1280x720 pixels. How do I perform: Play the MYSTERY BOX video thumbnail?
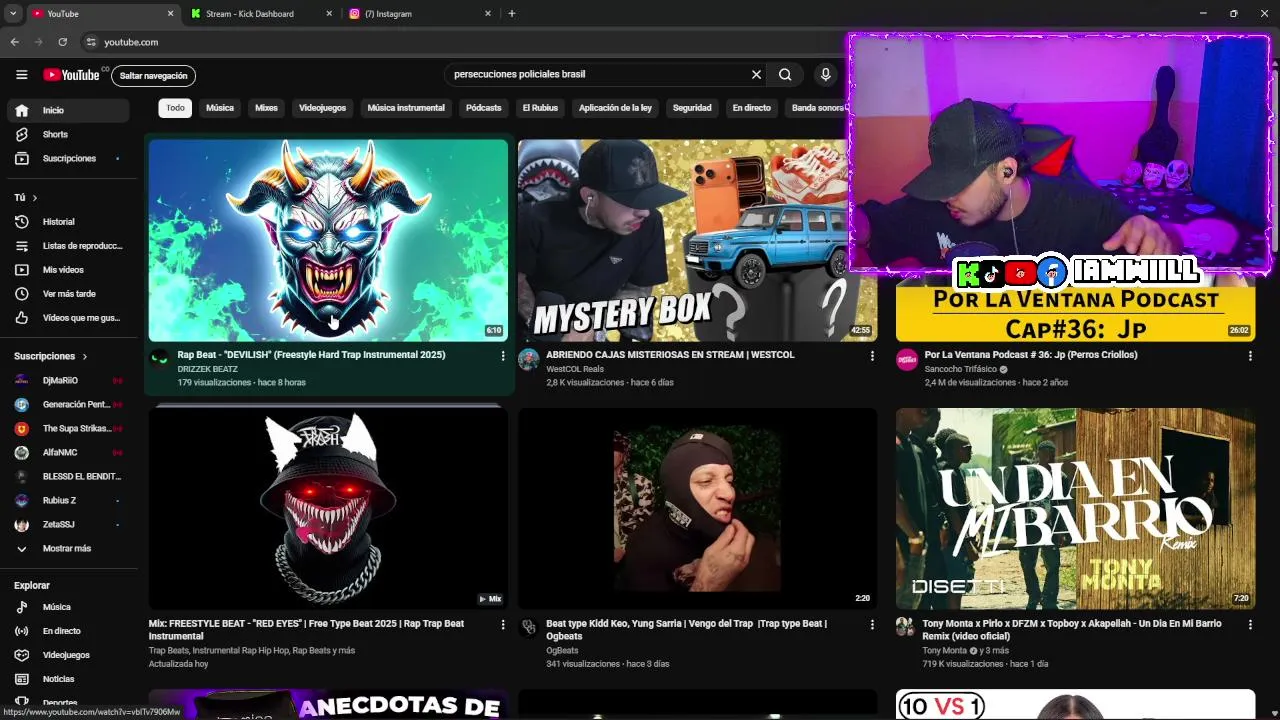(x=697, y=240)
